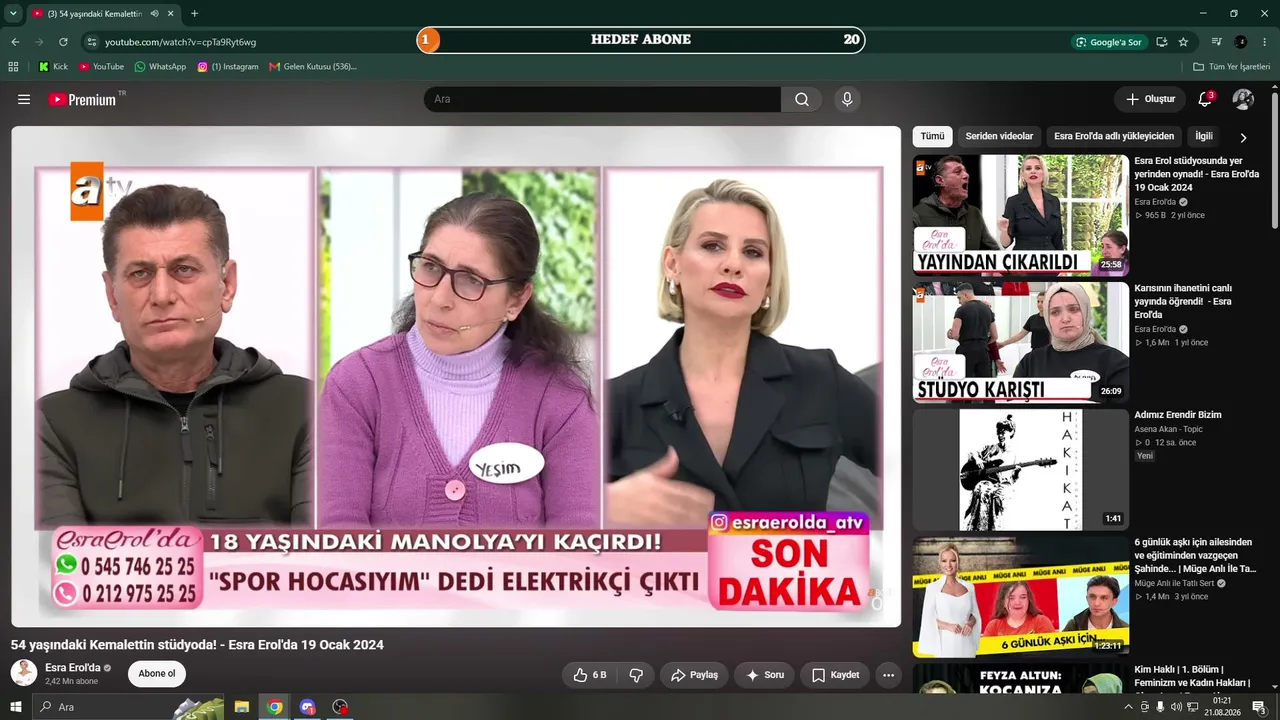Open 'Esra Erol stüdyosunda yer yerinden oynadı' title

click(x=1196, y=174)
